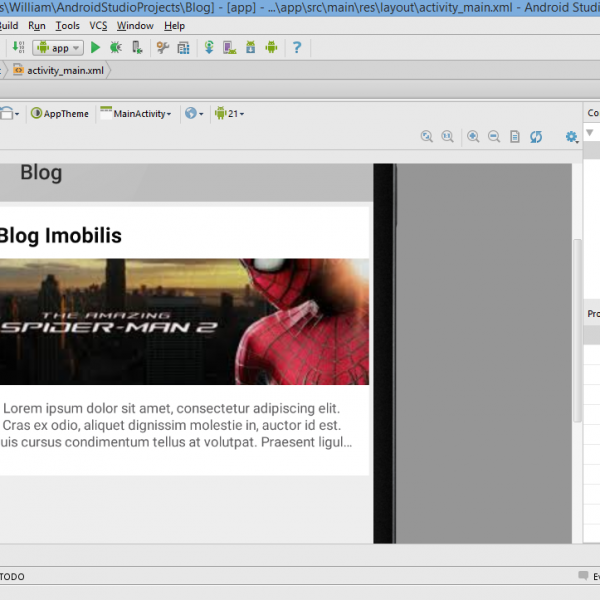Zoom in on the layout preview
Screen dimensions: 600x600
(x=473, y=137)
